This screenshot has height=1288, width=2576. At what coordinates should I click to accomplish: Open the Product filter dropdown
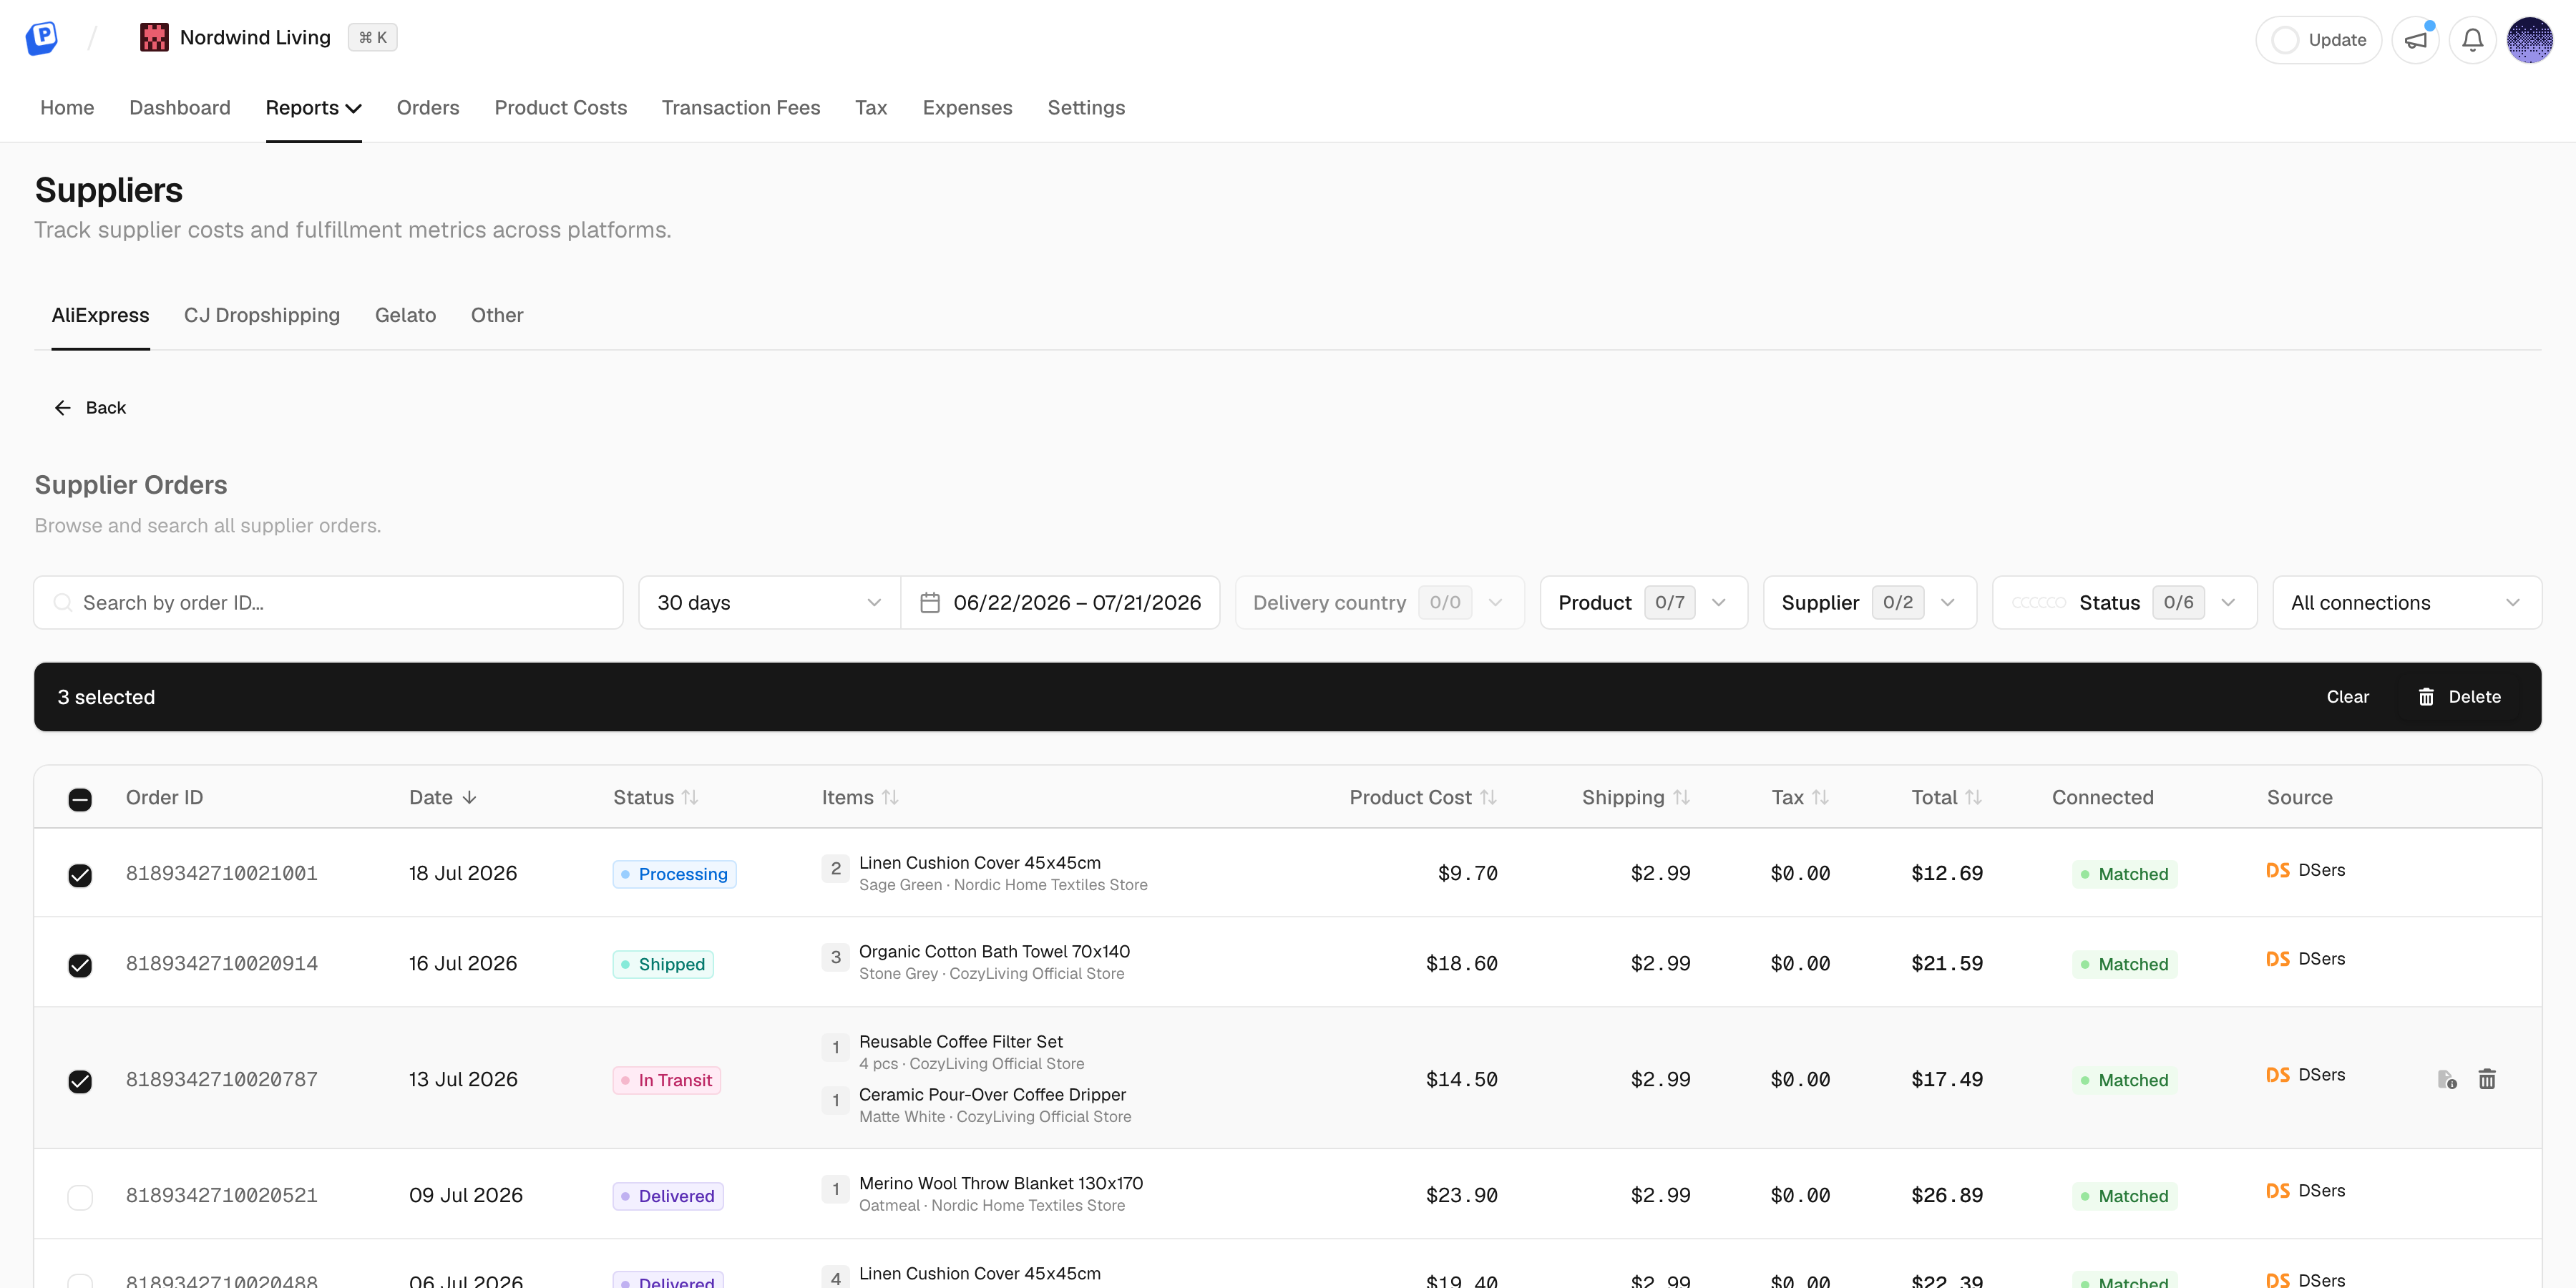pyautogui.click(x=1643, y=603)
